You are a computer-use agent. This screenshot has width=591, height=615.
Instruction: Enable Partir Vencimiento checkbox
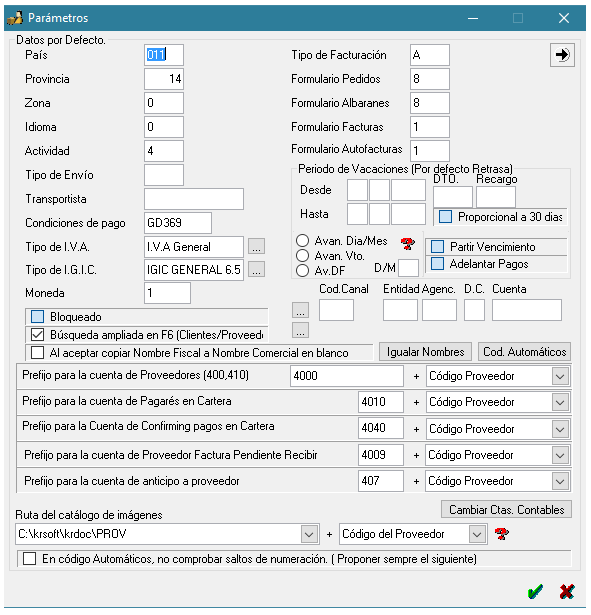(x=437, y=247)
